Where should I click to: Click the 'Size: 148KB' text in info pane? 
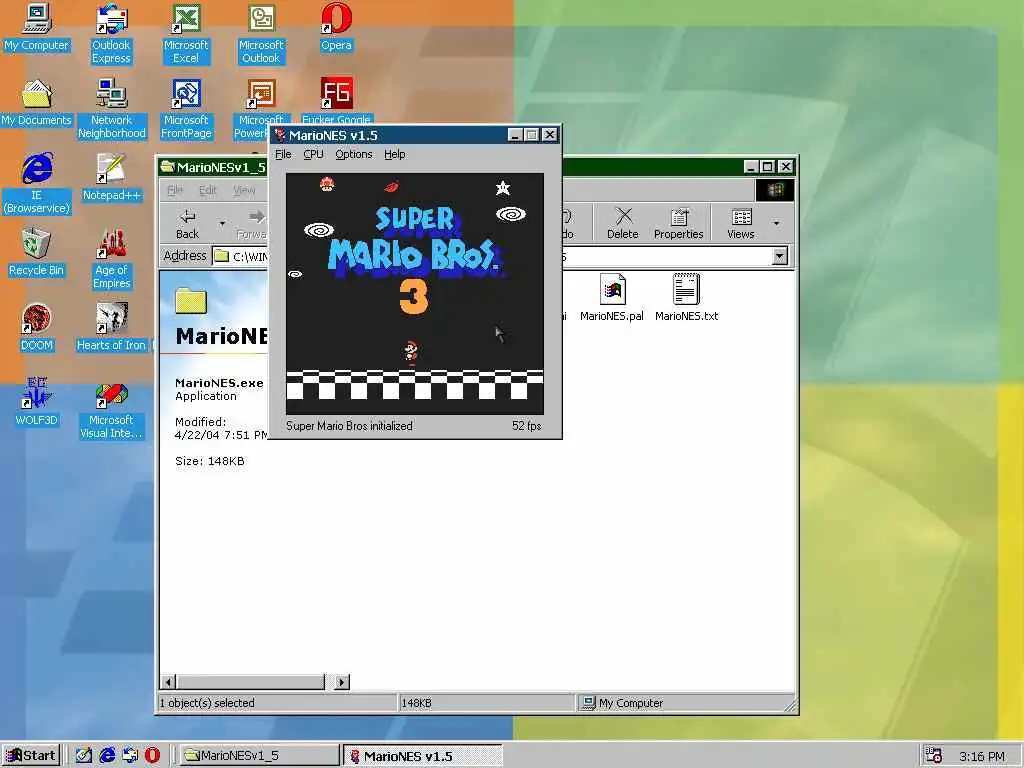(x=210, y=461)
